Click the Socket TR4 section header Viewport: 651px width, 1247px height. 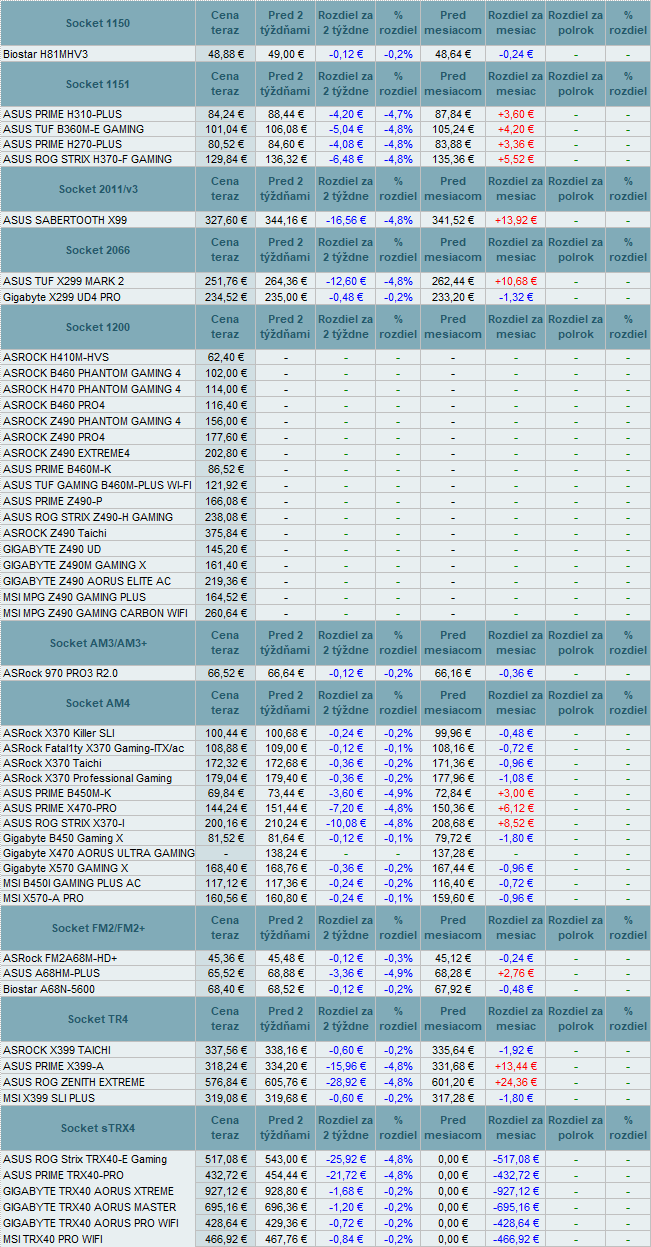coord(97,1019)
